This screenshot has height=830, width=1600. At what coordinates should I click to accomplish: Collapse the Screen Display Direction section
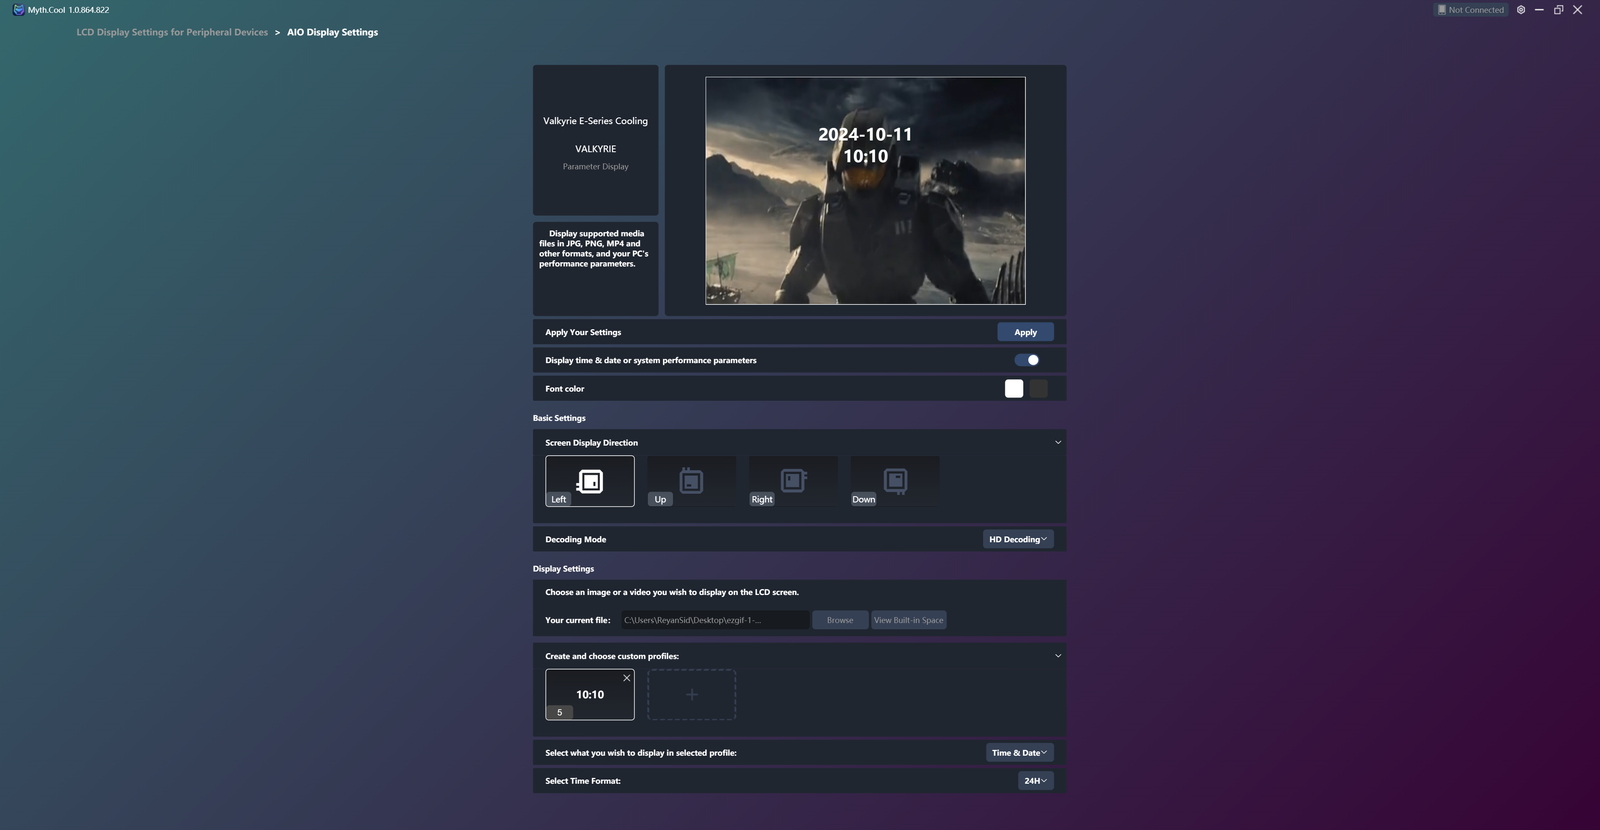[x=1058, y=442]
